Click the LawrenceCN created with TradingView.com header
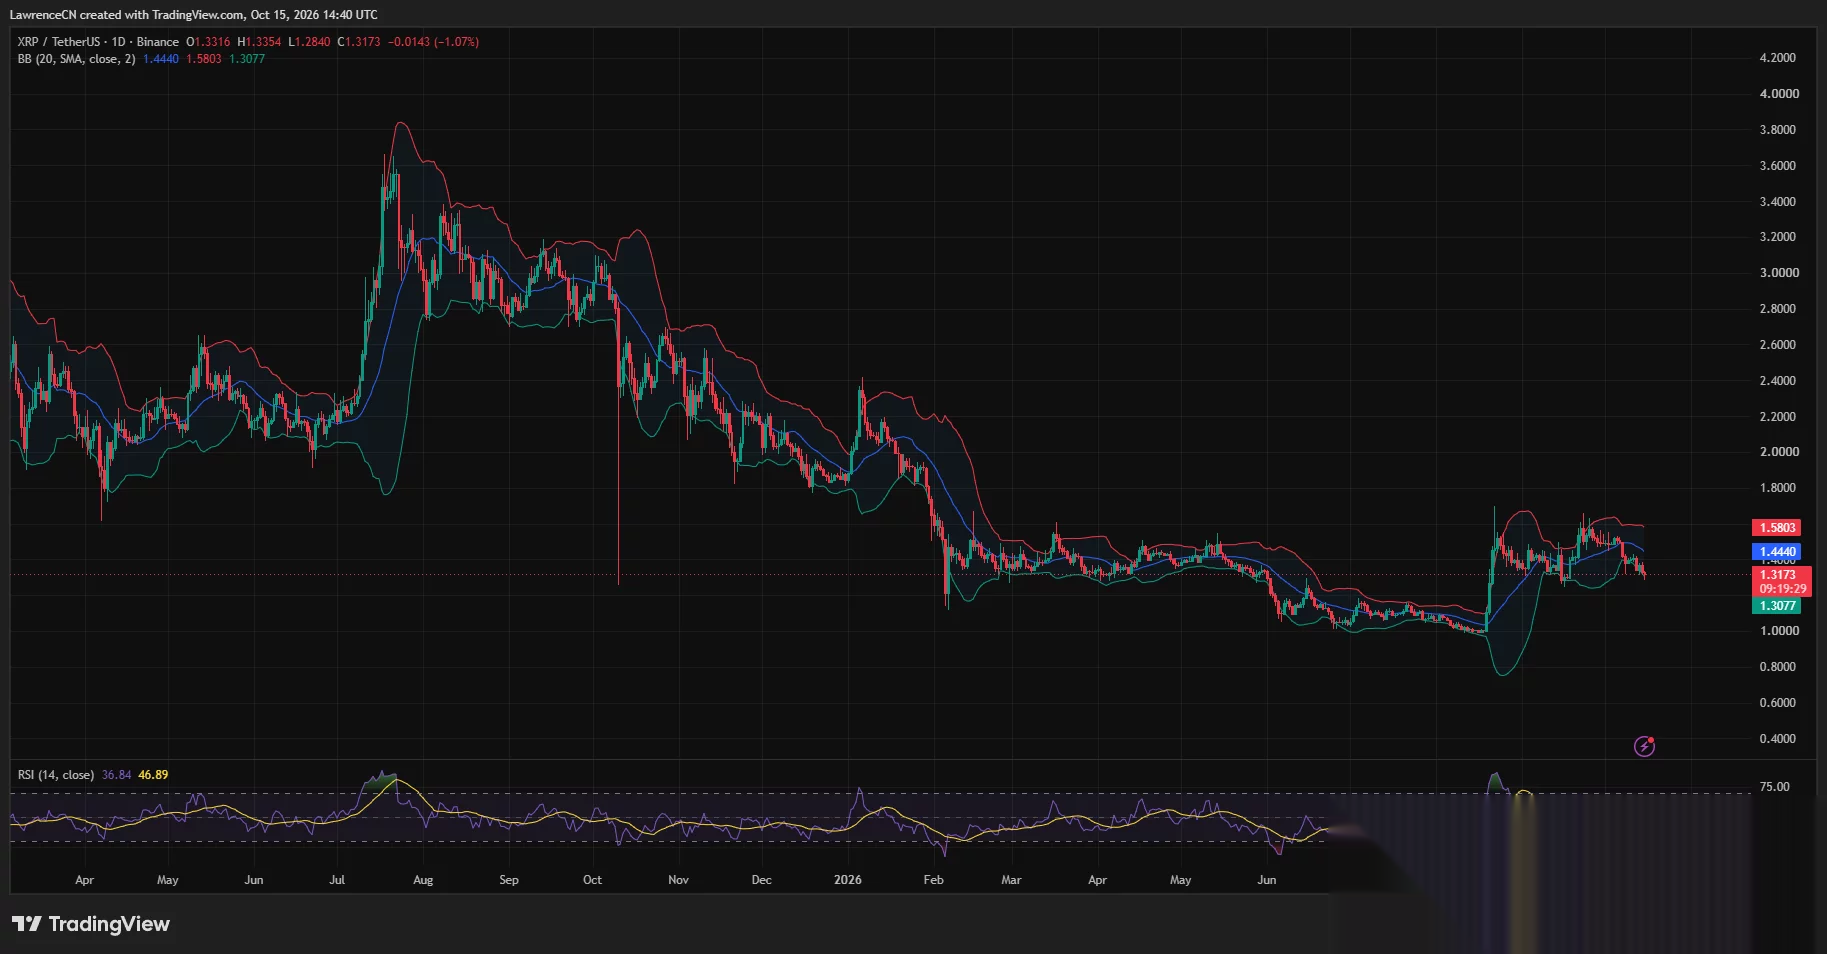The width and height of the screenshot is (1827, 954). tap(194, 15)
